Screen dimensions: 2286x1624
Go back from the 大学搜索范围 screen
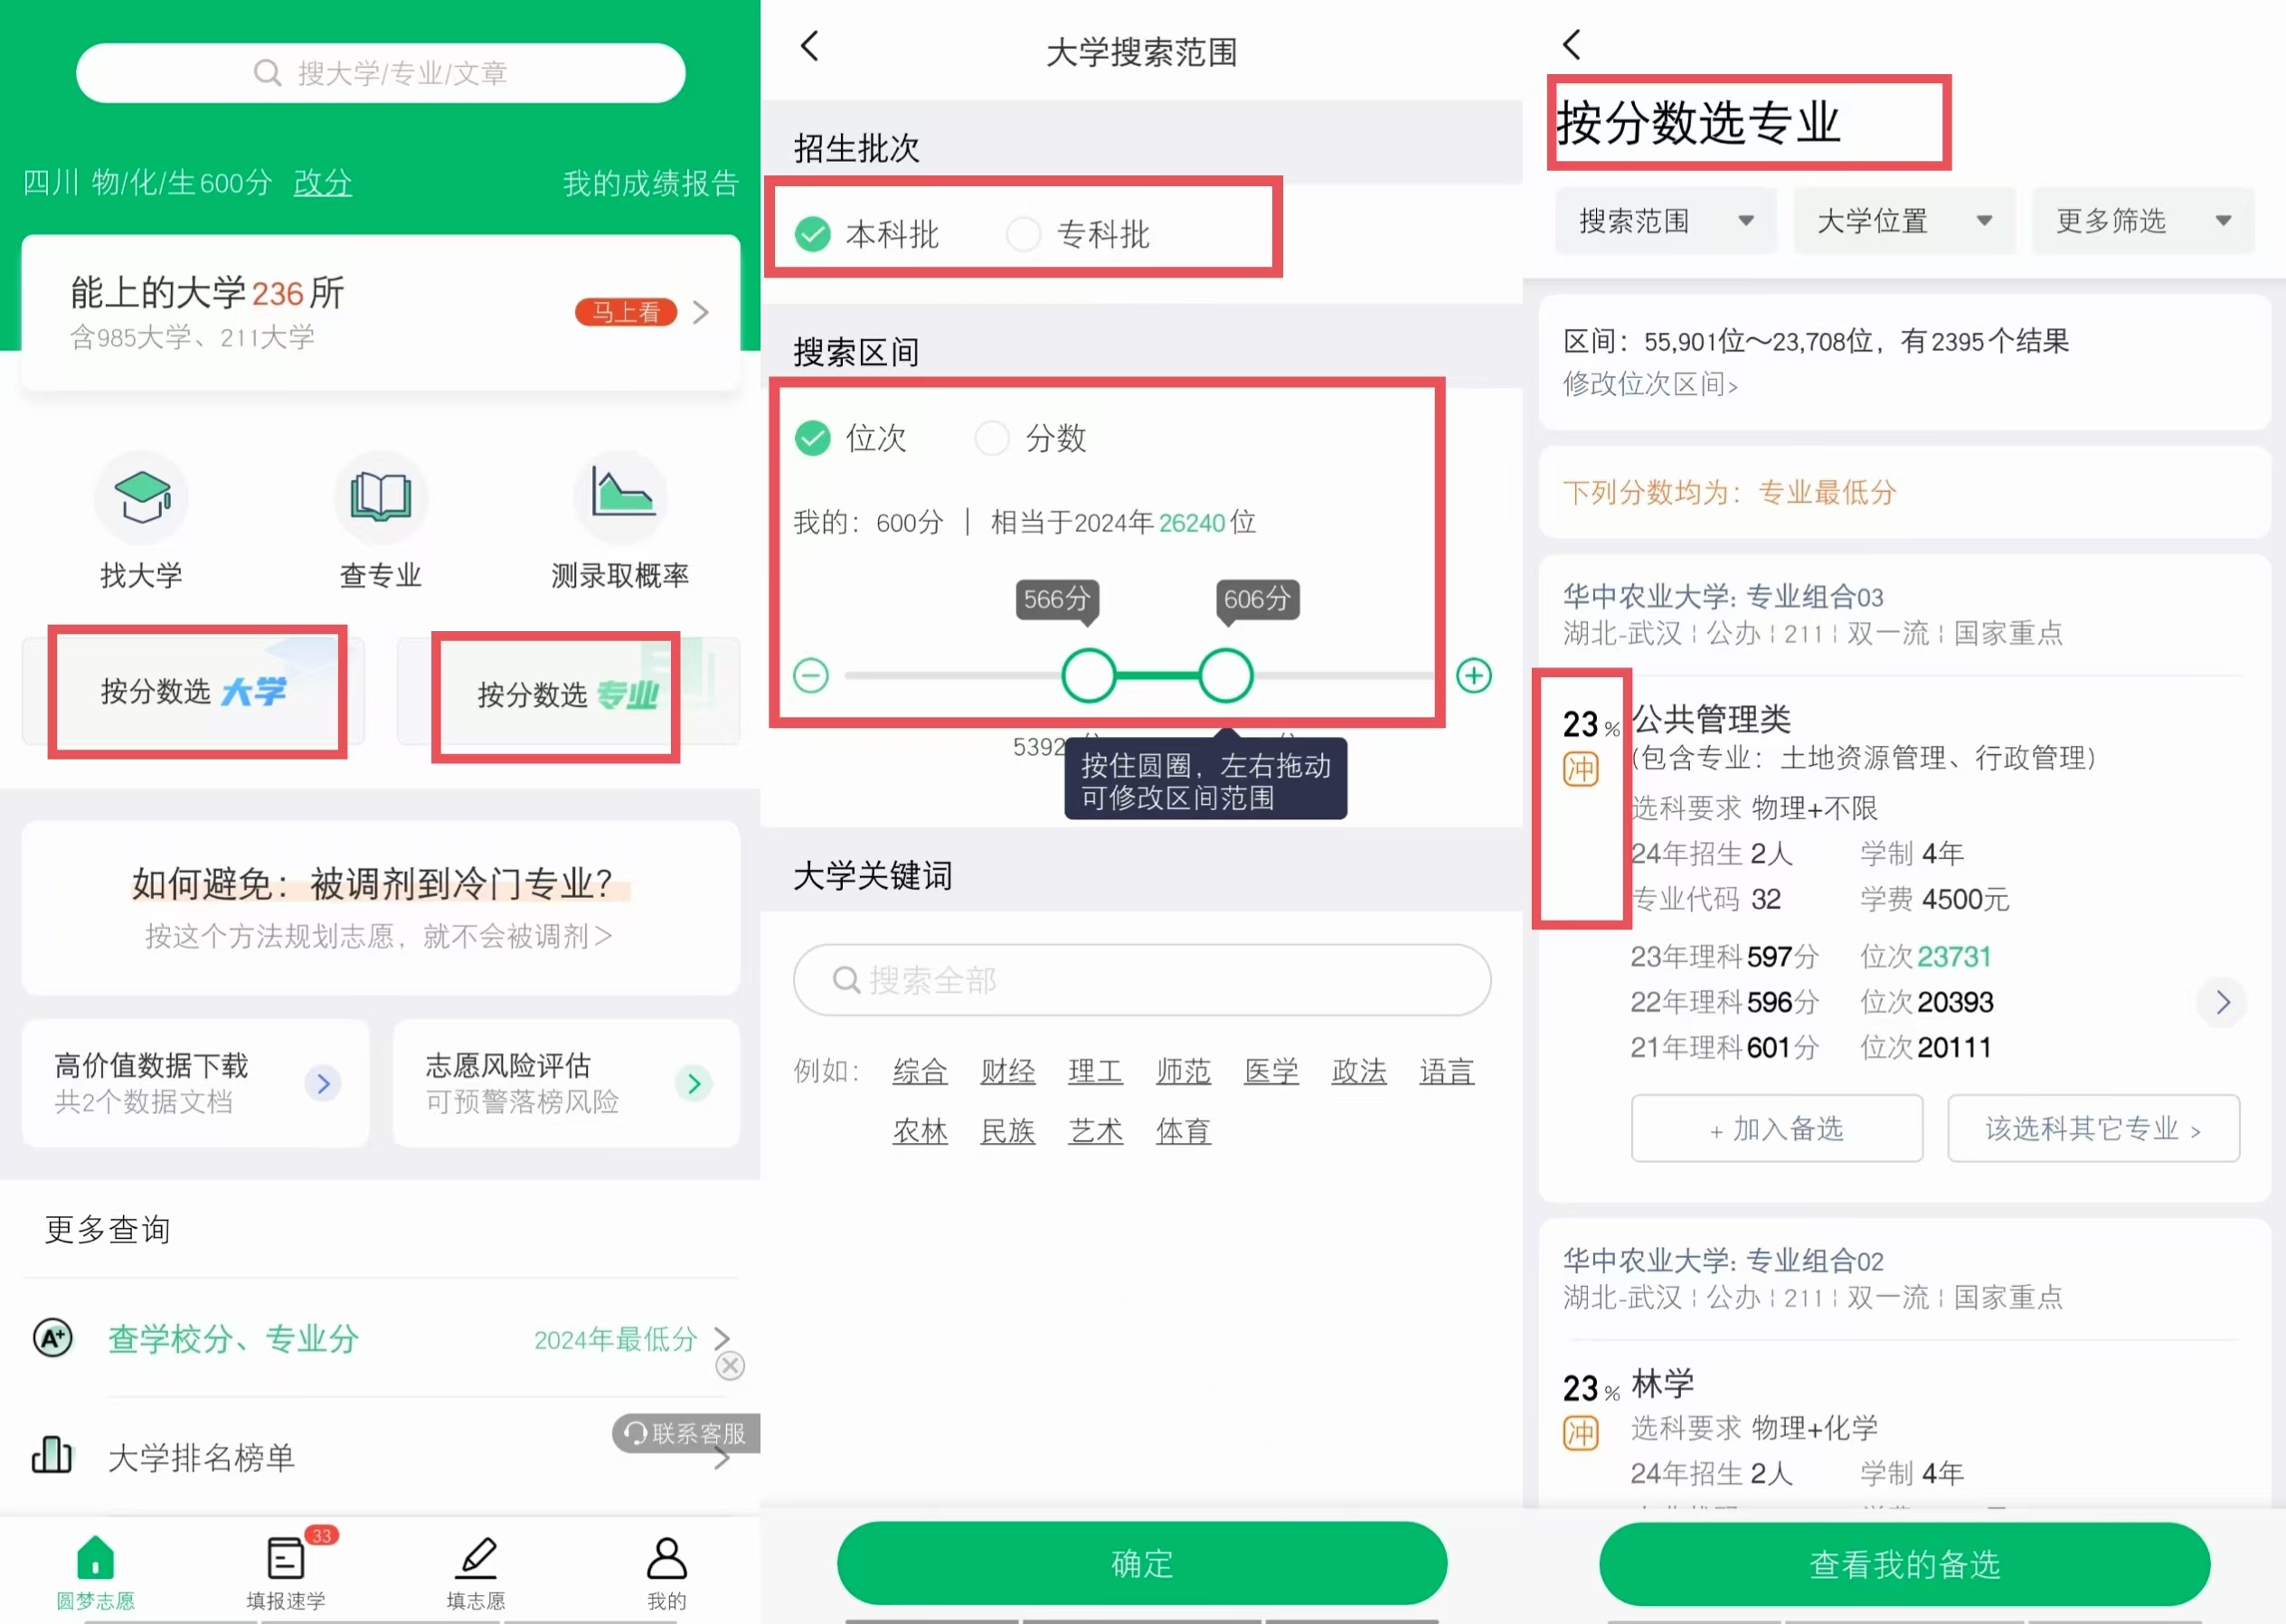(x=810, y=46)
